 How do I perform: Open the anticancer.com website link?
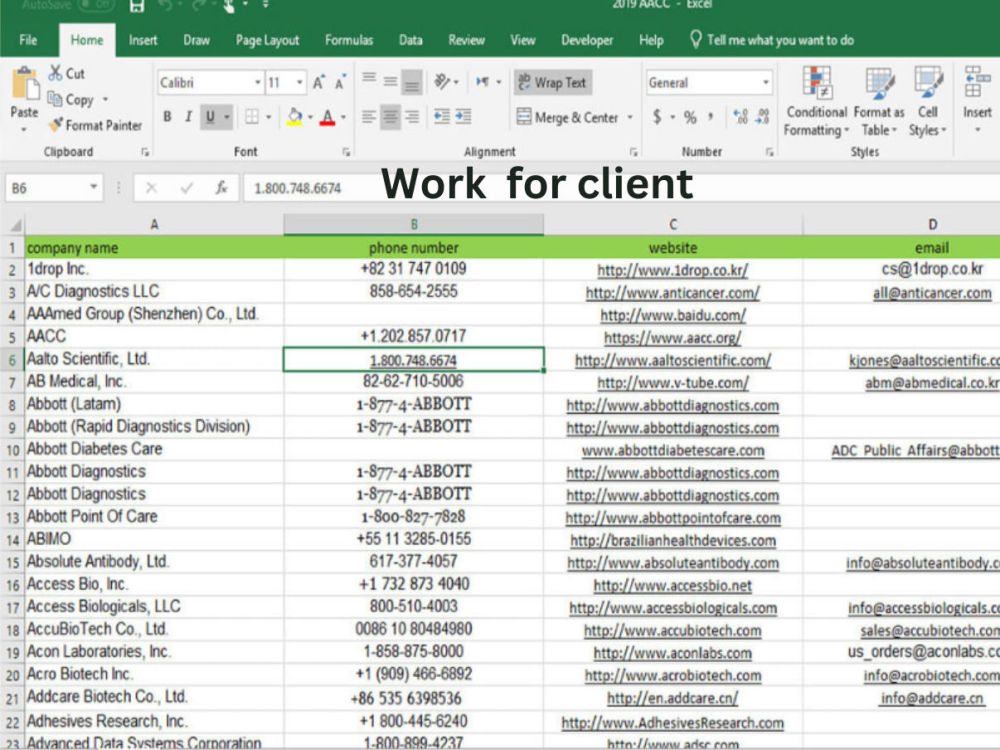coord(672,293)
